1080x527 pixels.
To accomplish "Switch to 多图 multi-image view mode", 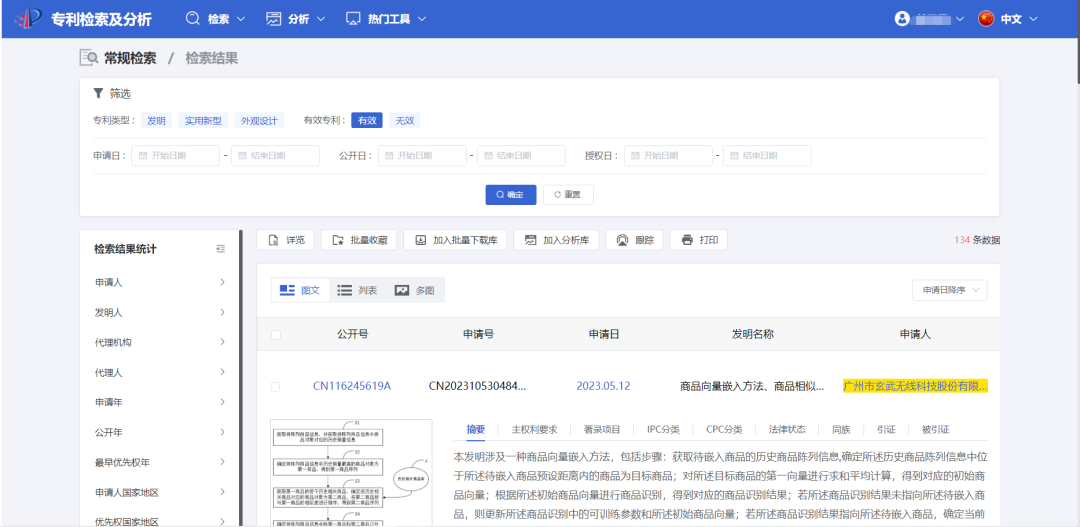I will (415, 290).
